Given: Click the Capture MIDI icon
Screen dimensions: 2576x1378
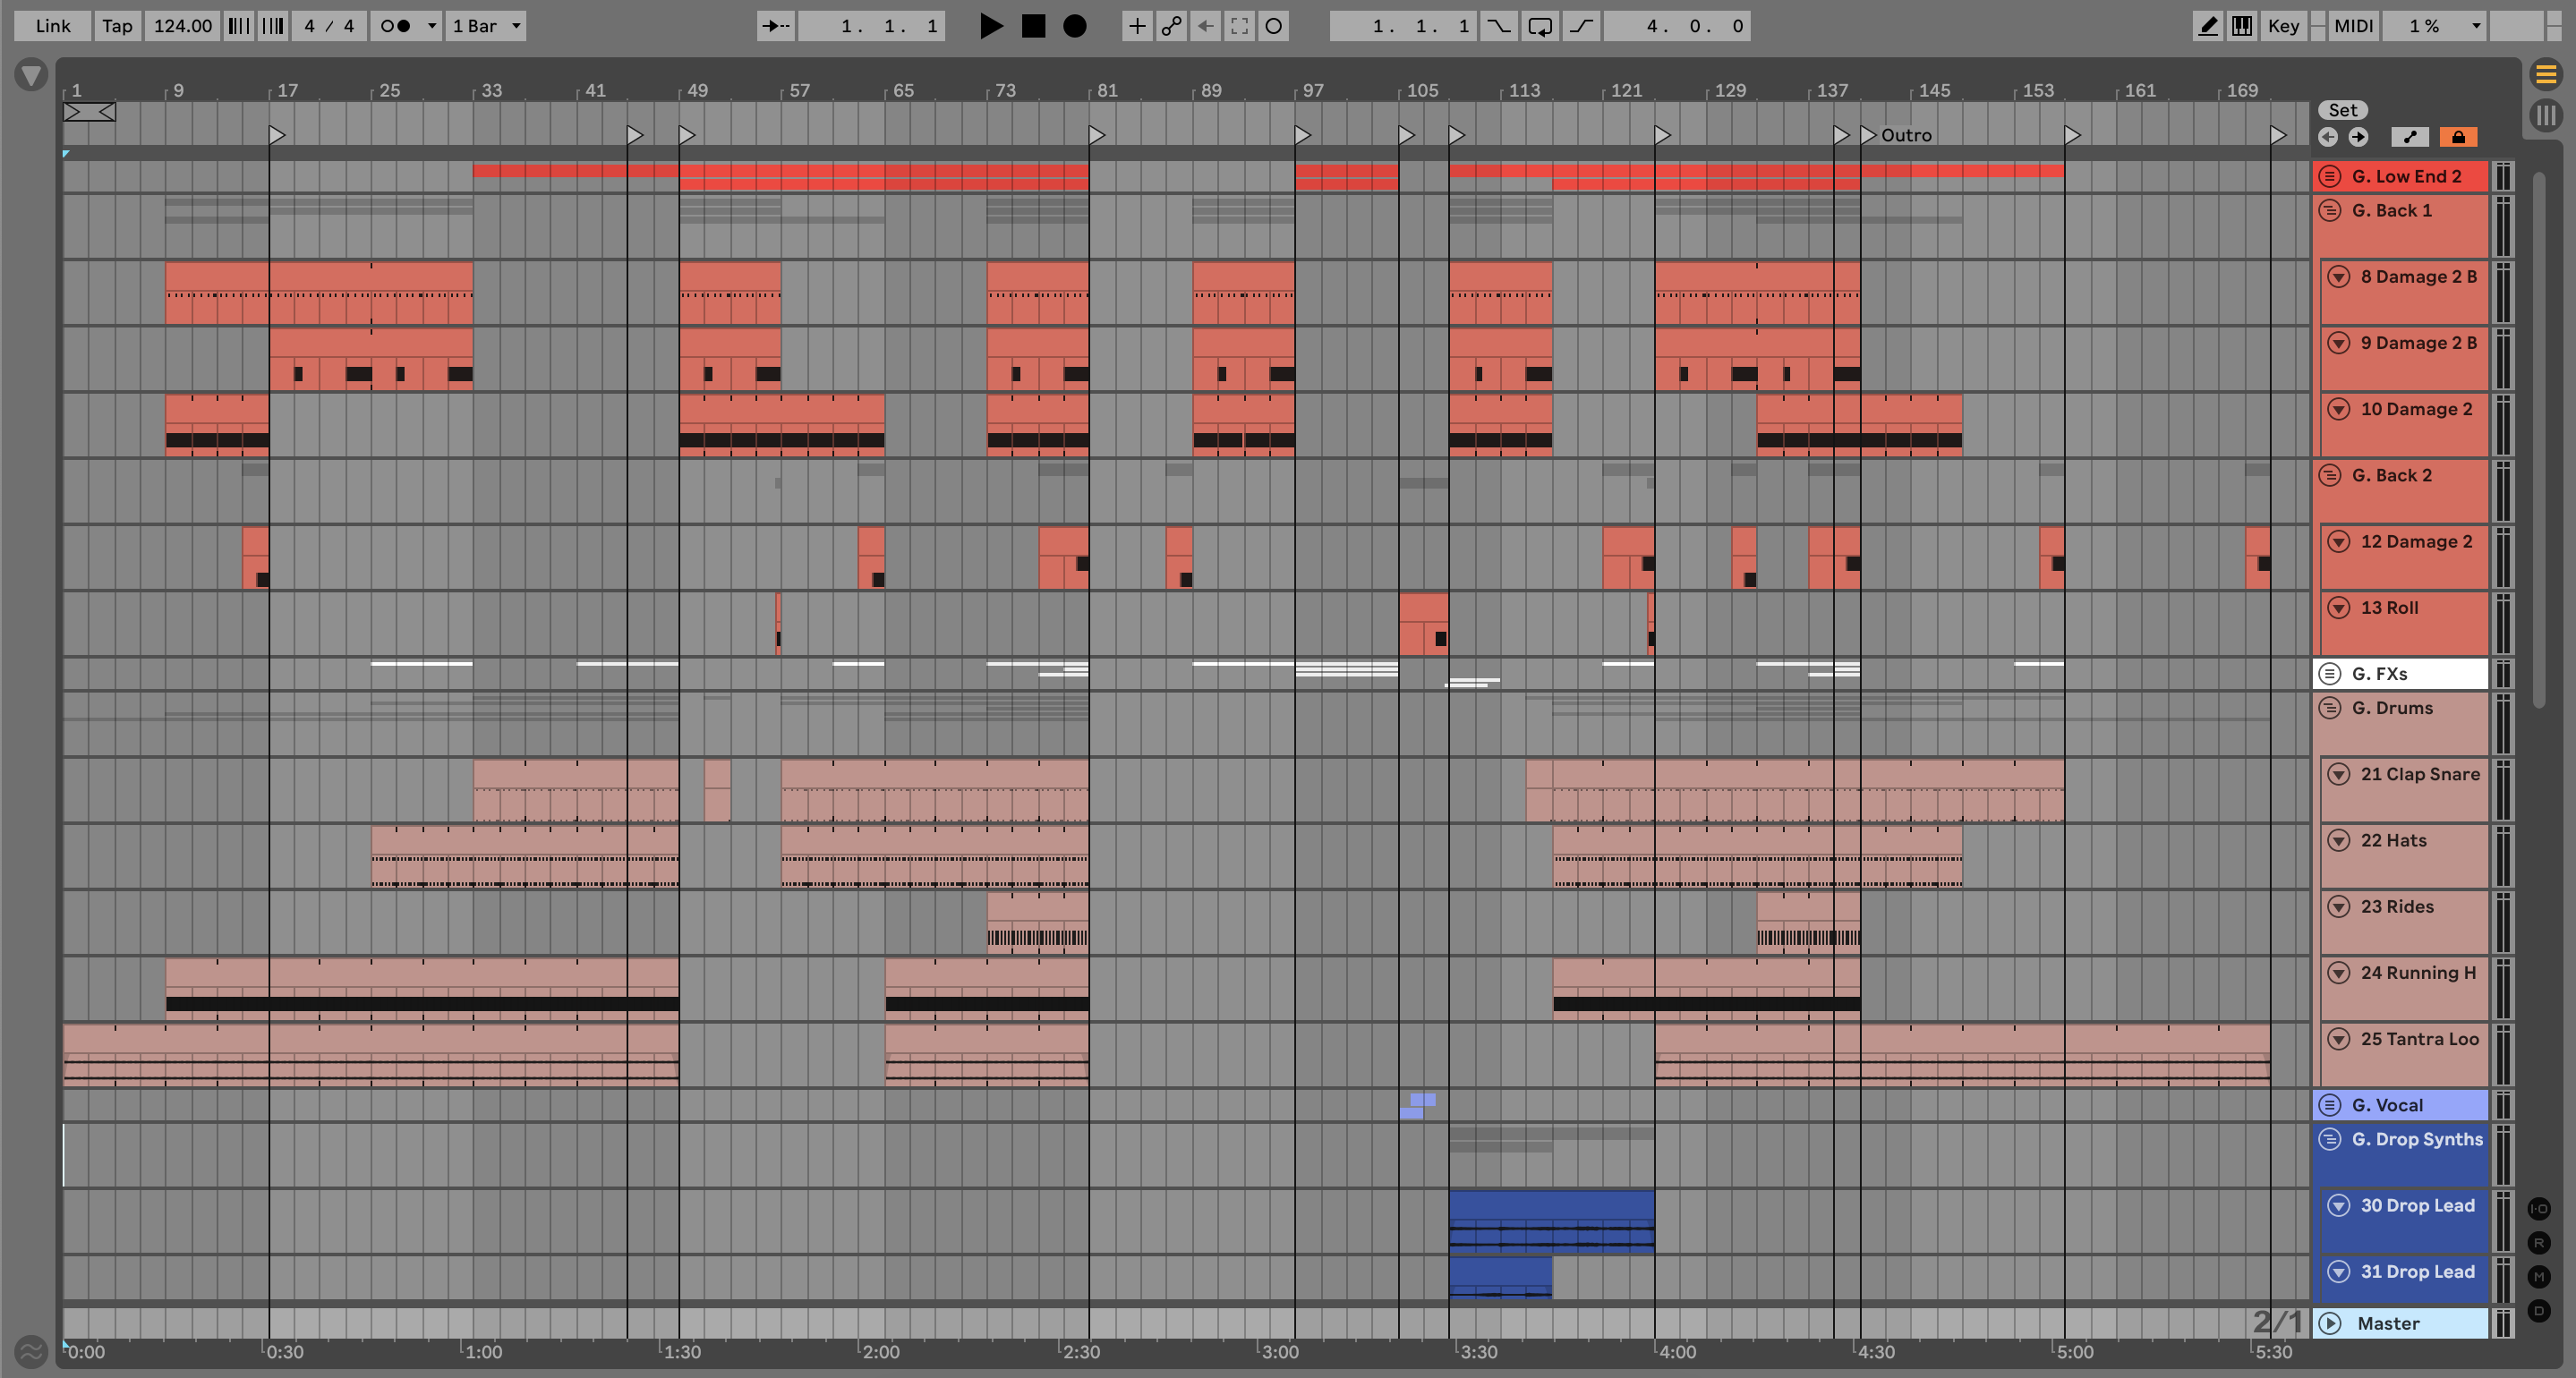Looking at the screenshot, I should [x=1239, y=26].
